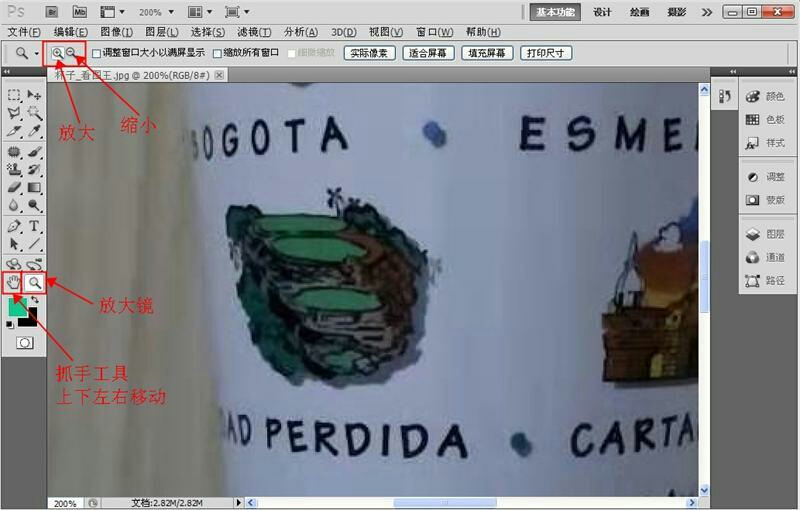Click the 填充屏幕 button
The image size is (800, 510).
(x=487, y=53)
